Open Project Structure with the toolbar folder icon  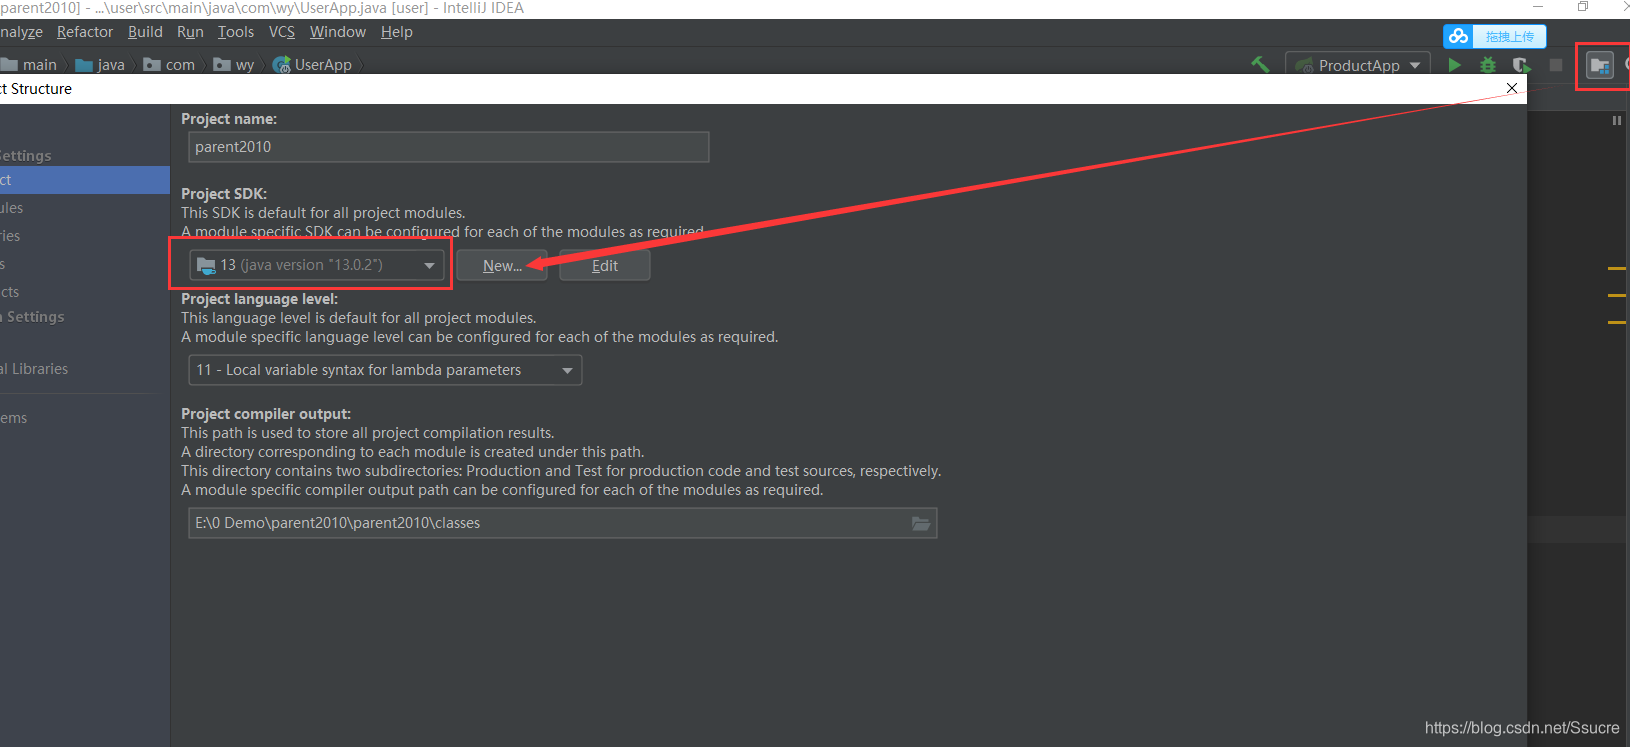pyautogui.click(x=1600, y=66)
